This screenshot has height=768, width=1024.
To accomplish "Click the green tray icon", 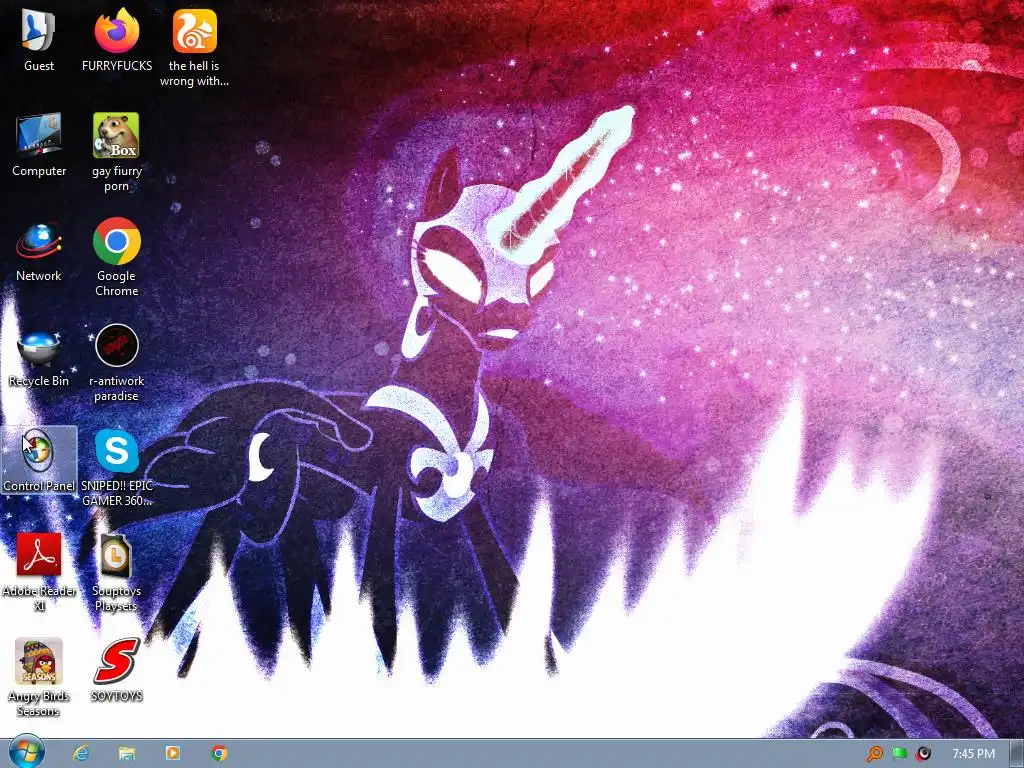I will [x=899, y=753].
